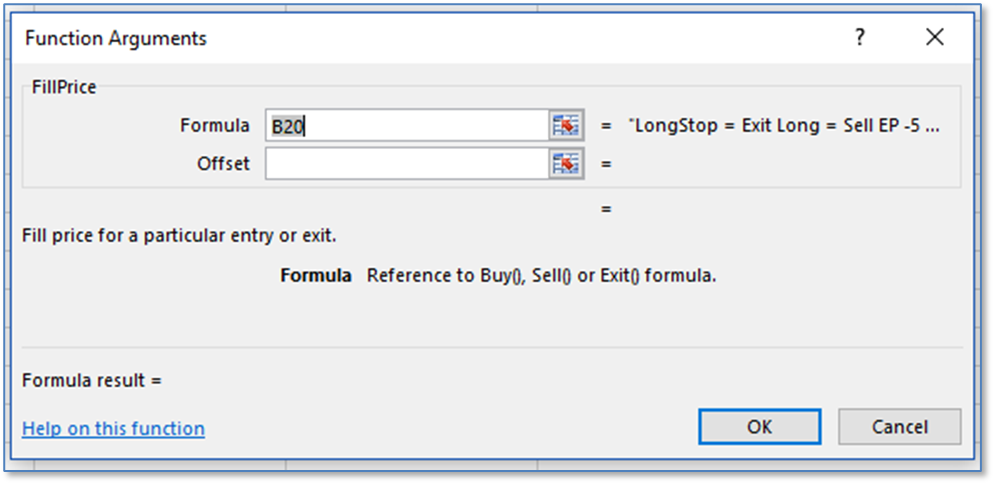
Task: Click the equals sign beside the Formula field
Action: pyautogui.click(x=606, y=126)
